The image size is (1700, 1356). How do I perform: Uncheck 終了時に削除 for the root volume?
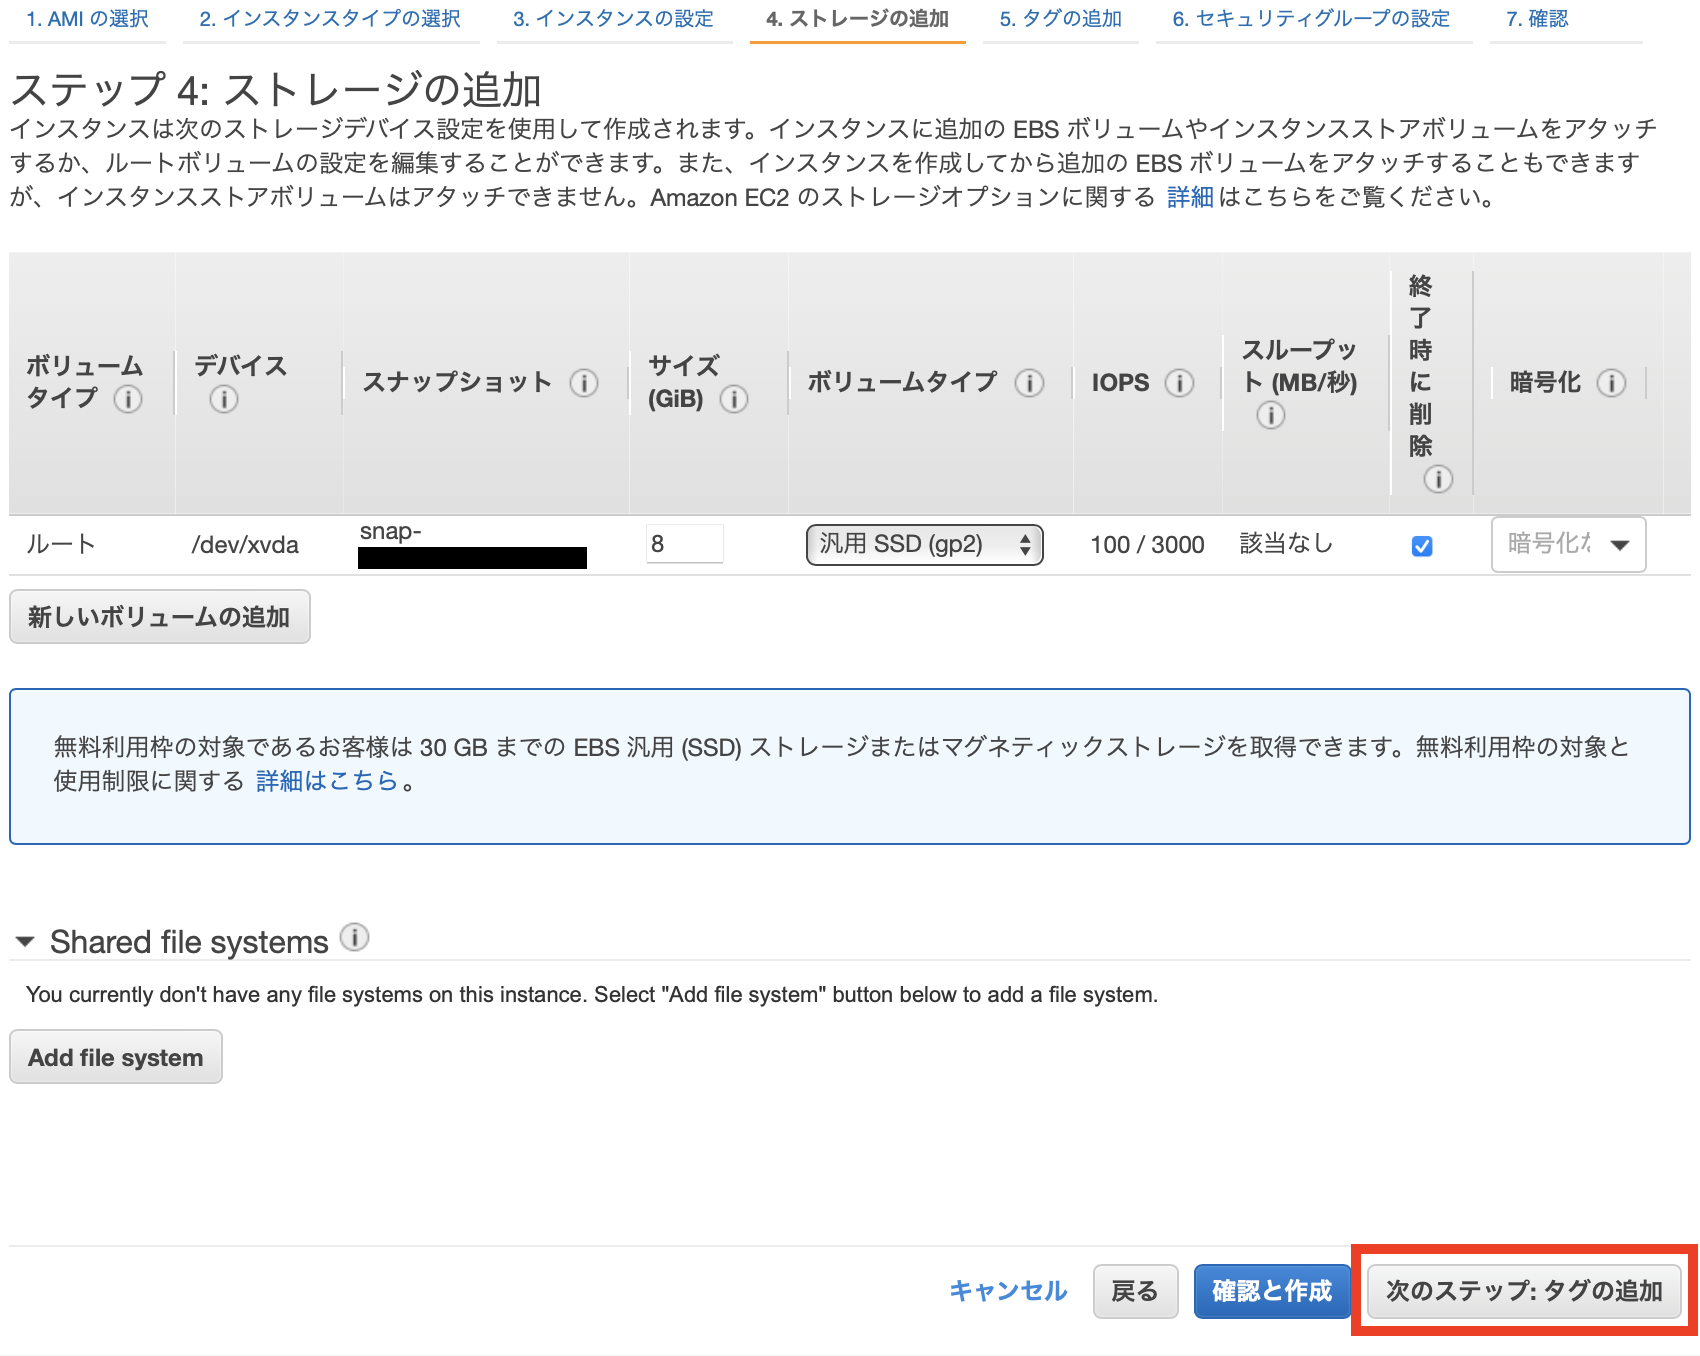1423,545
